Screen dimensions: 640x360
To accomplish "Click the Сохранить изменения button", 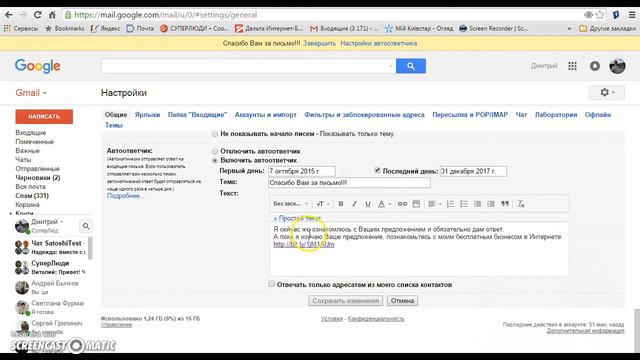I will (346, 301).
